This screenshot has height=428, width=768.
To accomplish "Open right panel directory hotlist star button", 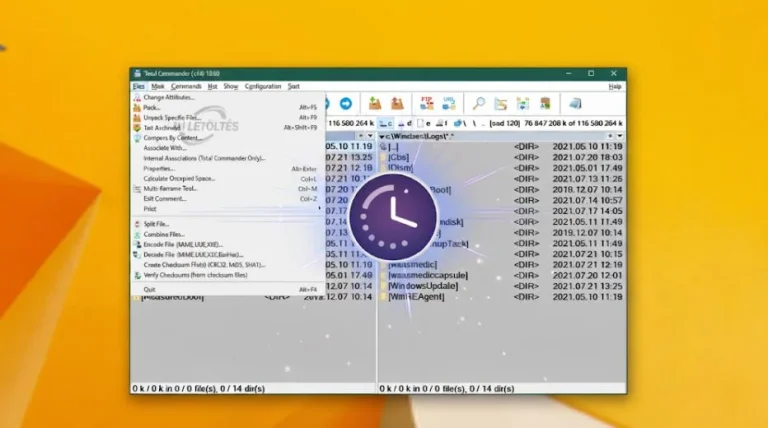I will pyautogui.click(x=610, y=136).
